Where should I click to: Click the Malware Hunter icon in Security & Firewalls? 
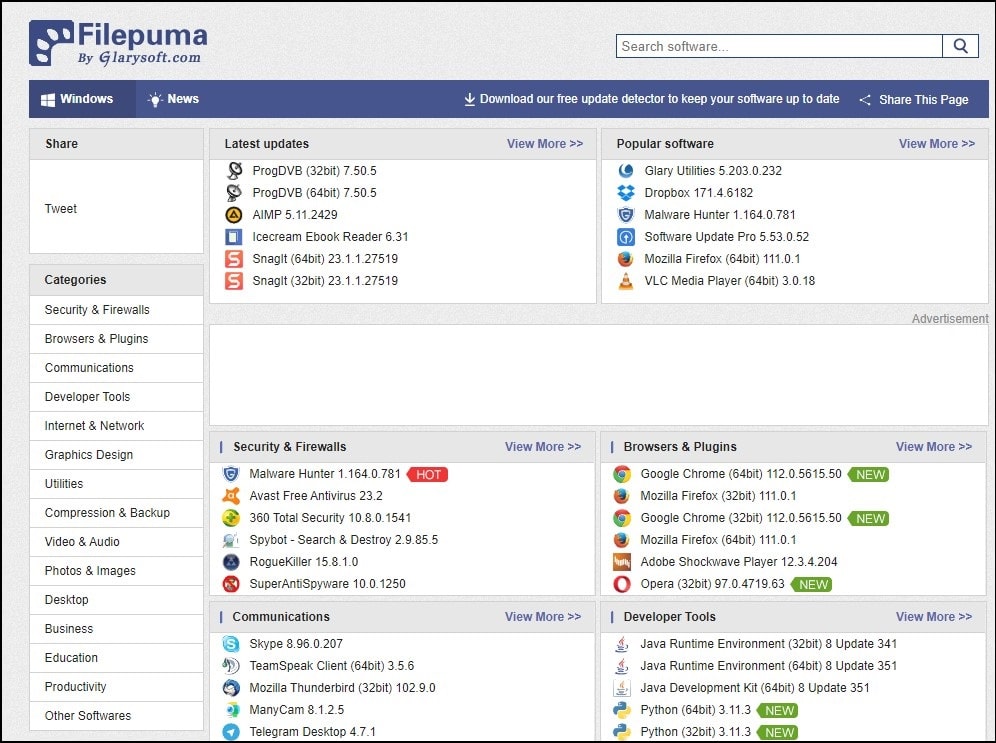coord(231,474)
